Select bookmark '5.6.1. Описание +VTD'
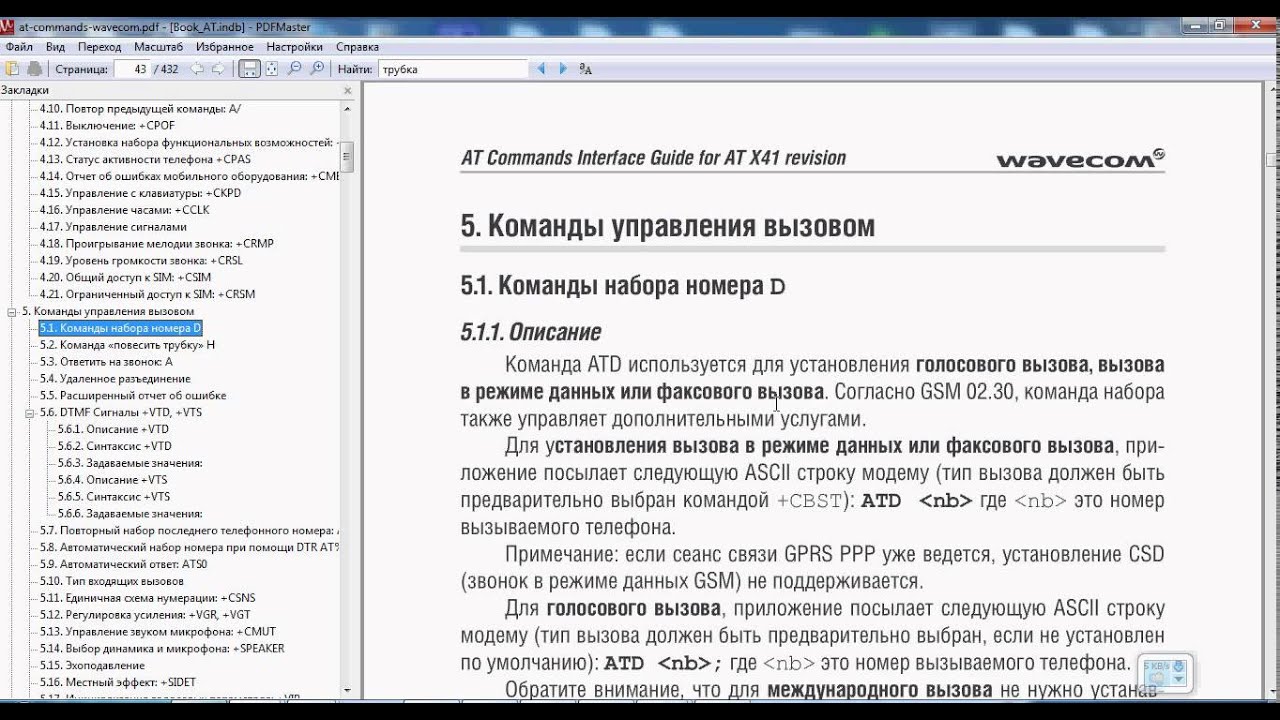This screenshot has height=720, width=1280. click(113, 429)
